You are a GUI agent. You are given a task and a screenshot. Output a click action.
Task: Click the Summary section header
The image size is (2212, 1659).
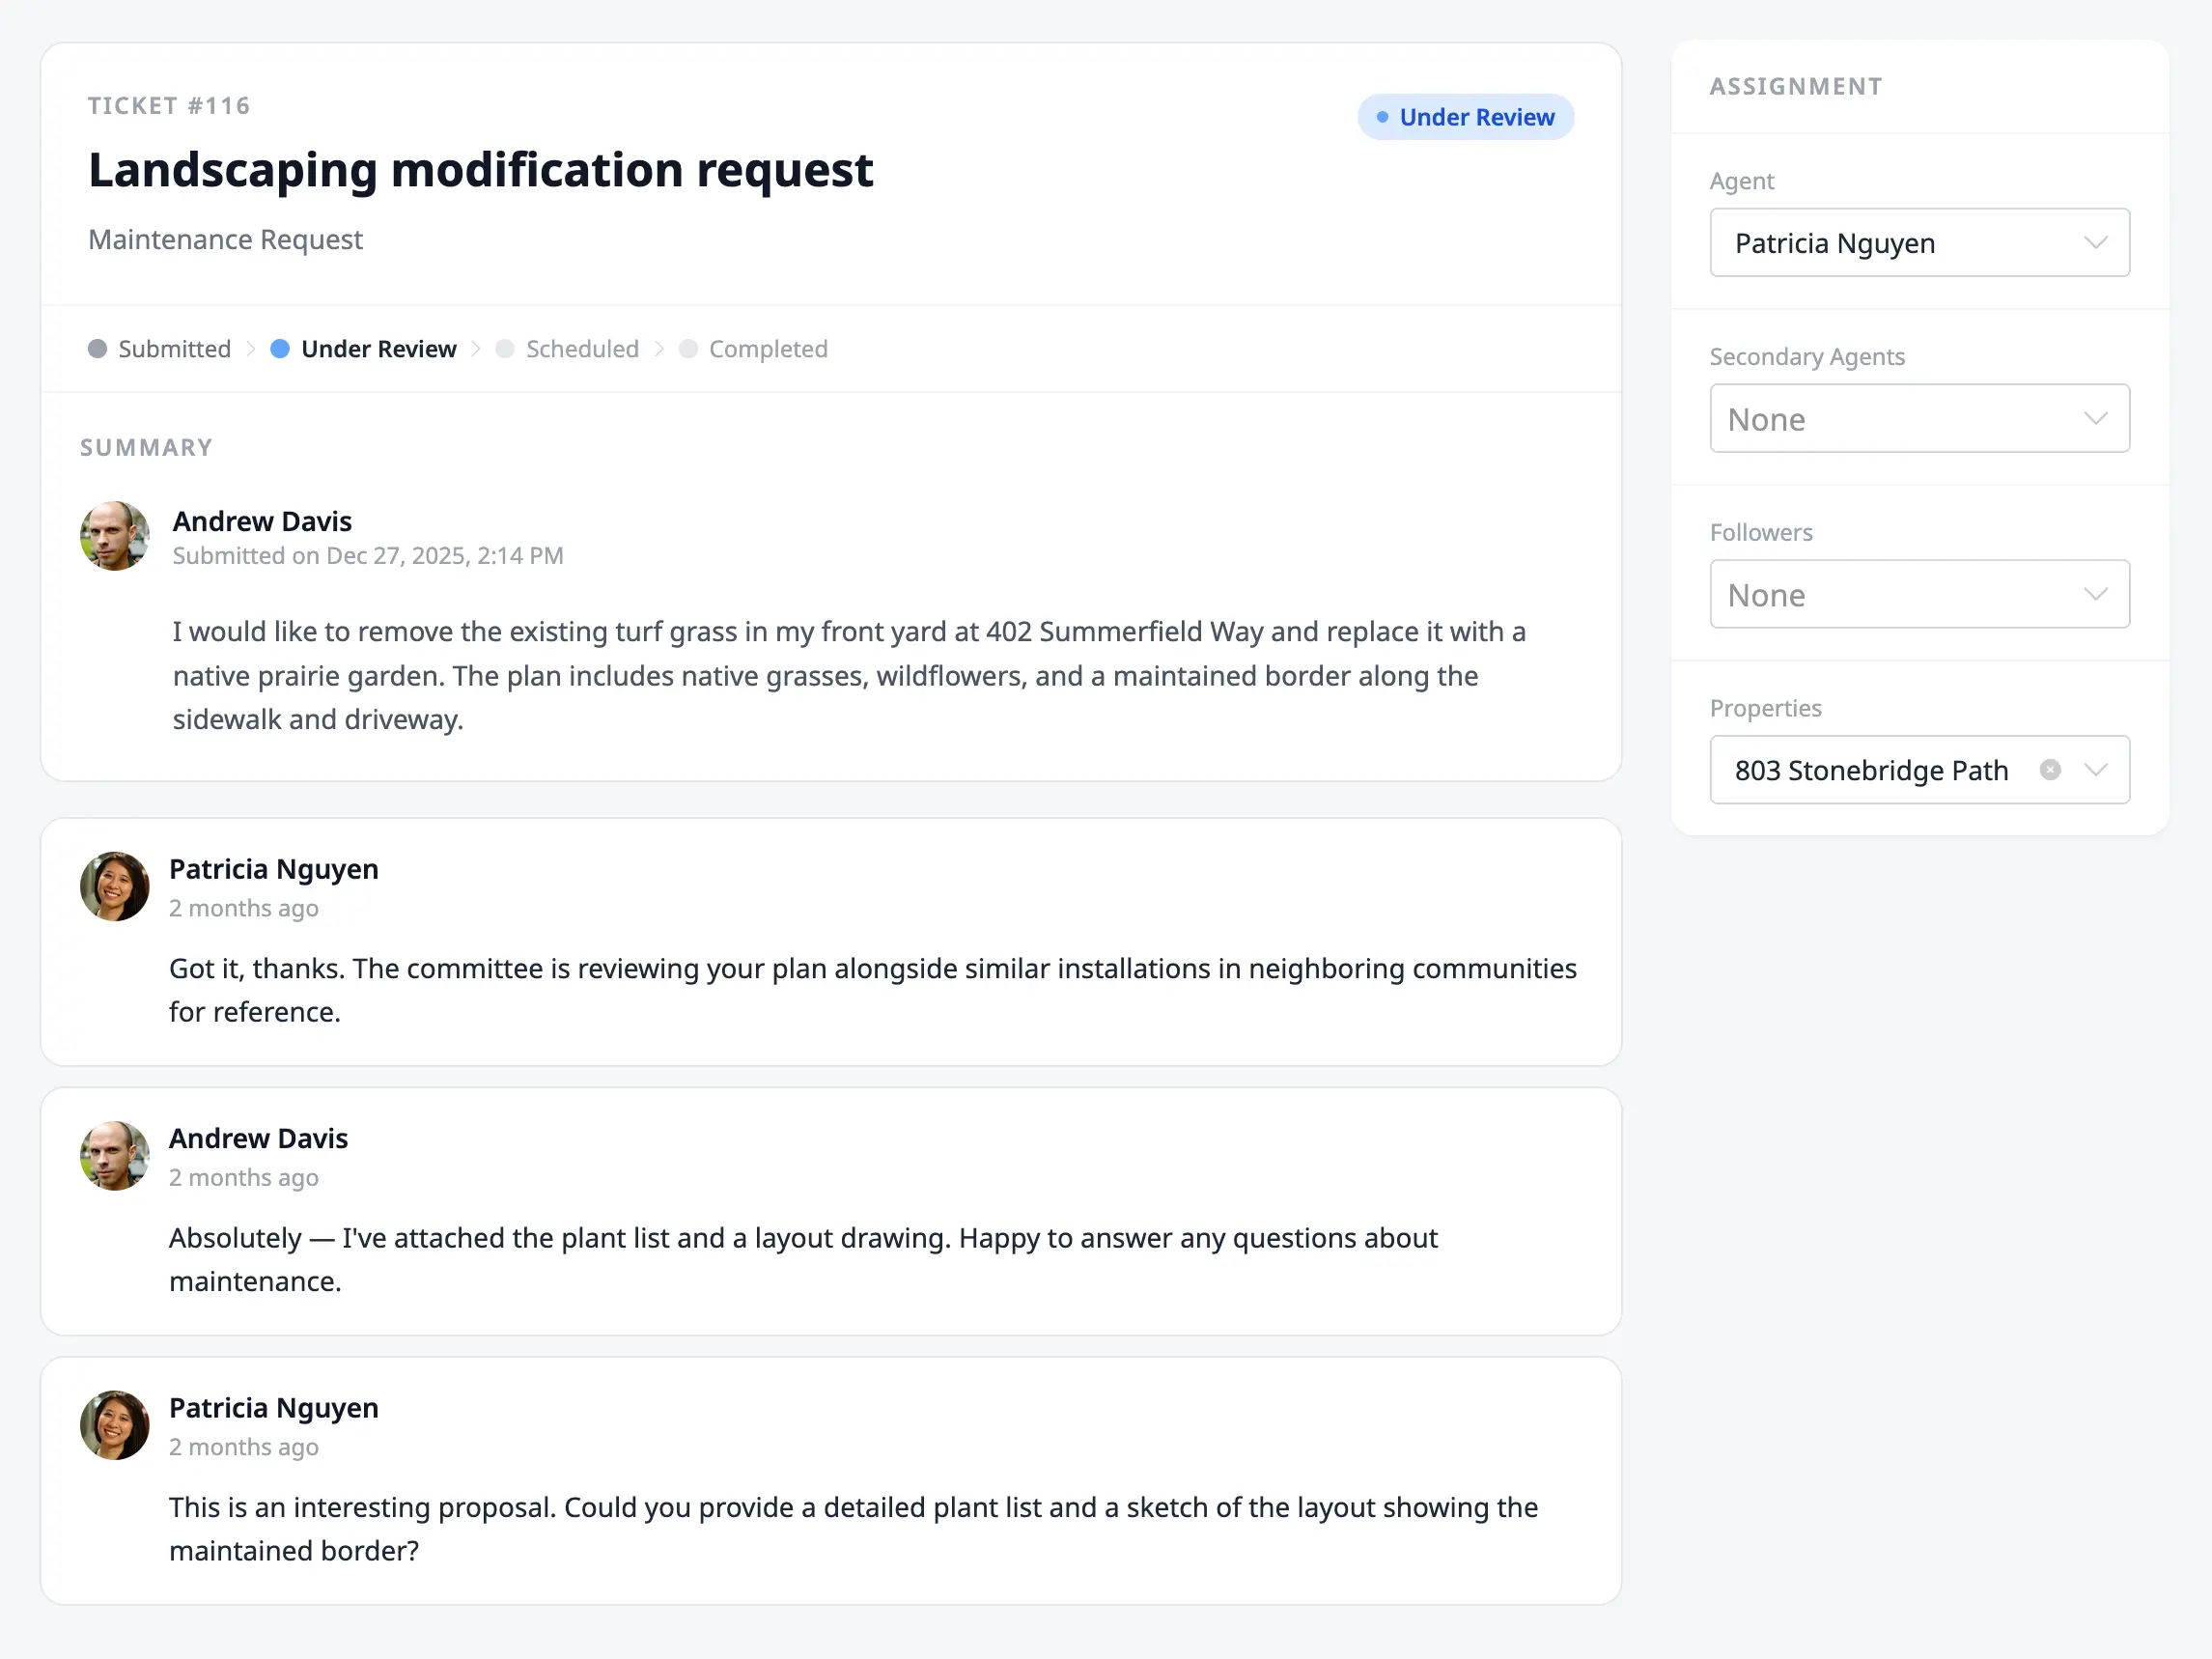pyautogui.click(x=146, y=447)
